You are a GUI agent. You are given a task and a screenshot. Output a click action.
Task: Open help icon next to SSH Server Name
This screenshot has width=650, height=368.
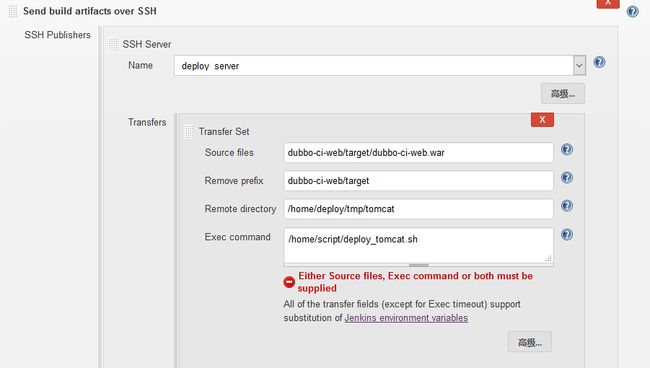pos(599,62)
